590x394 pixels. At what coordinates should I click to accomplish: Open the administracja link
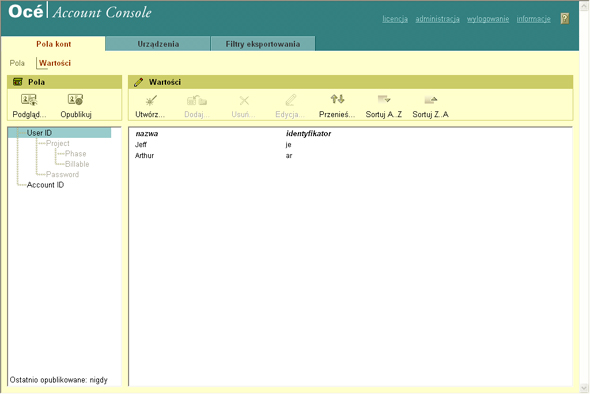437,19
